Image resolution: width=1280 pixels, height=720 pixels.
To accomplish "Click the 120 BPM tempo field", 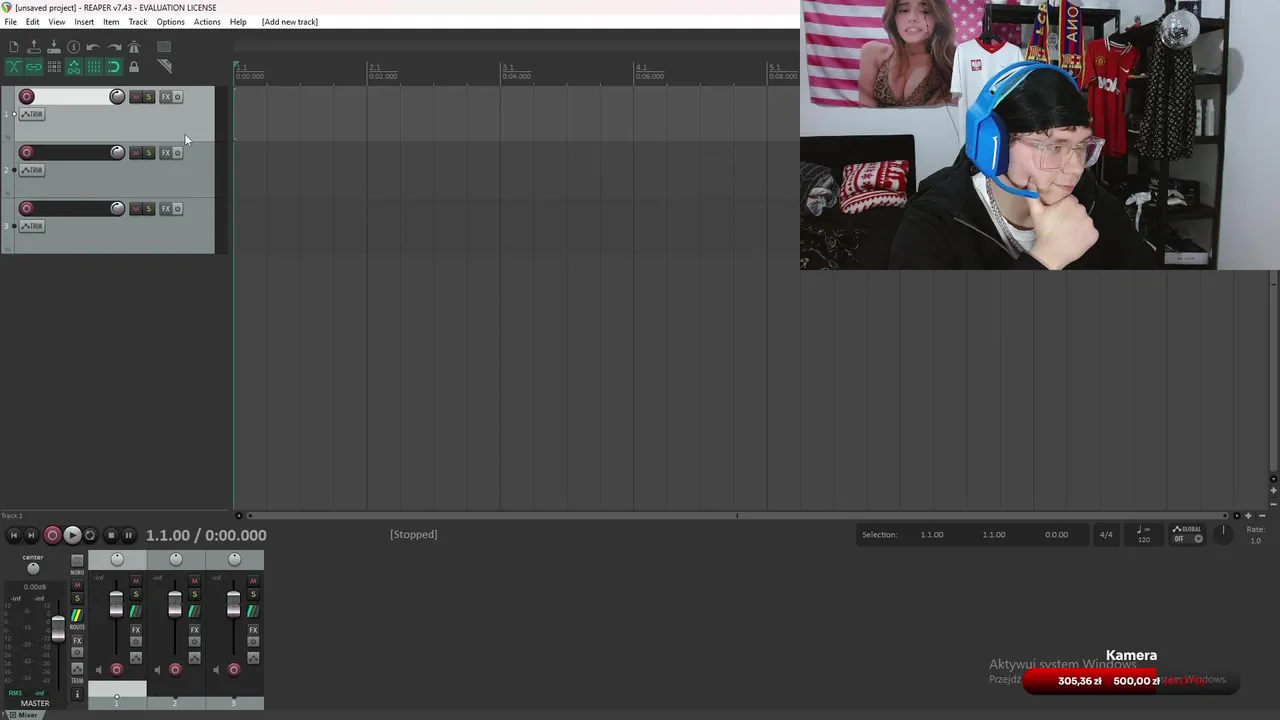I will pos(1144,535).
